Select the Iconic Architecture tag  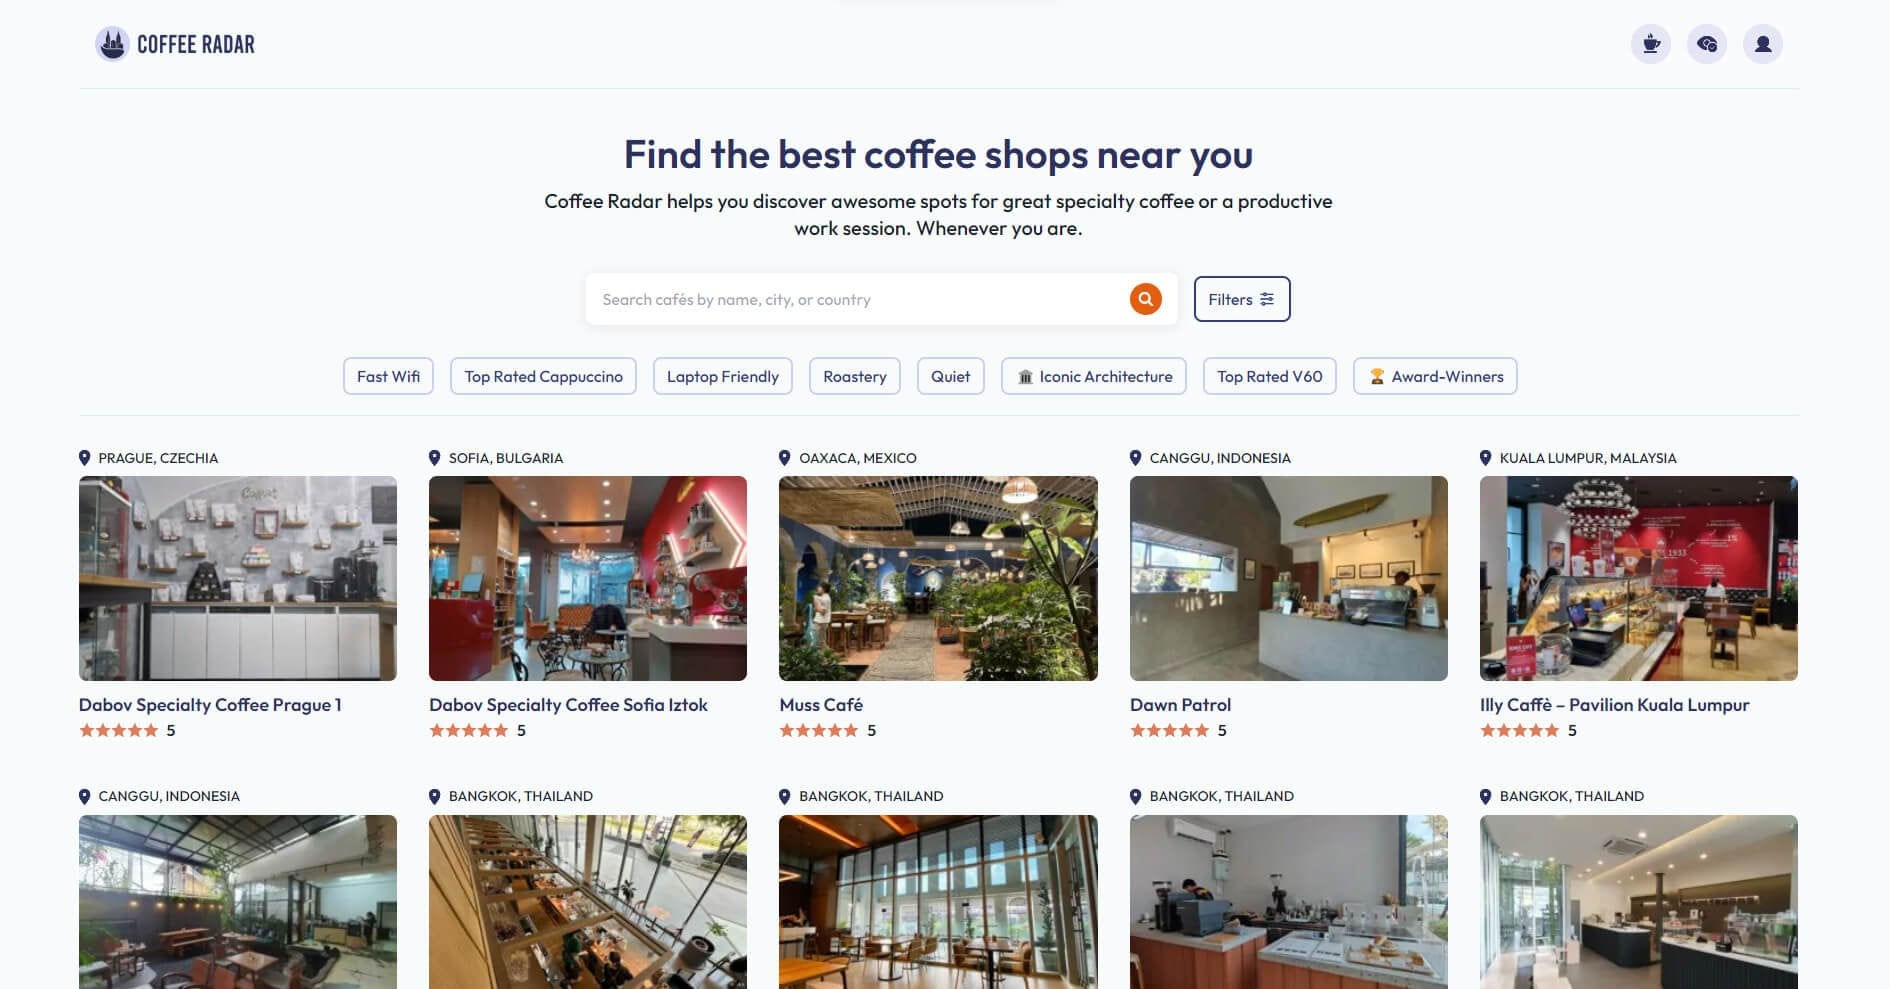pyautogui.click(x=1094, y=376)
